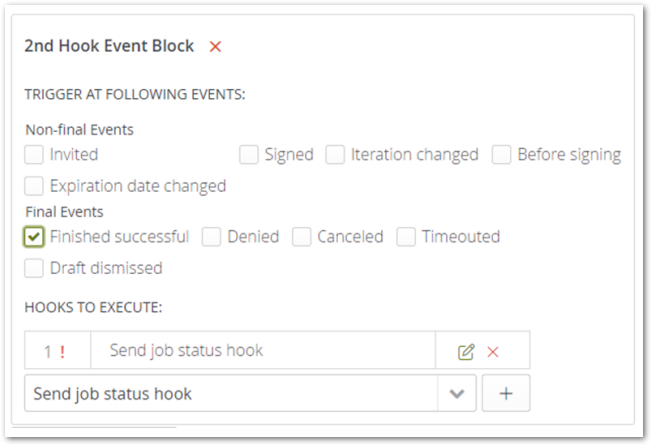Enable the Timeouted trigger checkbox
The image size is (652, 446).
click(x=406, y=237)
